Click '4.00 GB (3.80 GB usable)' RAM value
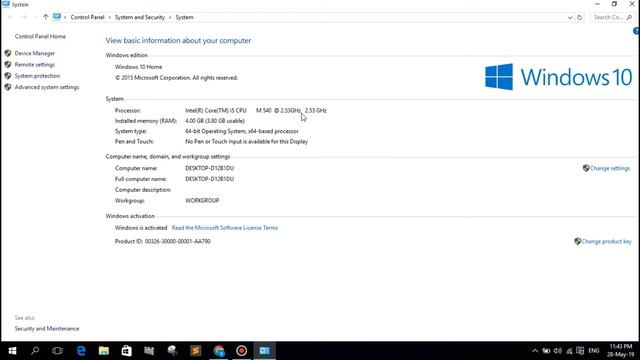 (x=215, y=121)
